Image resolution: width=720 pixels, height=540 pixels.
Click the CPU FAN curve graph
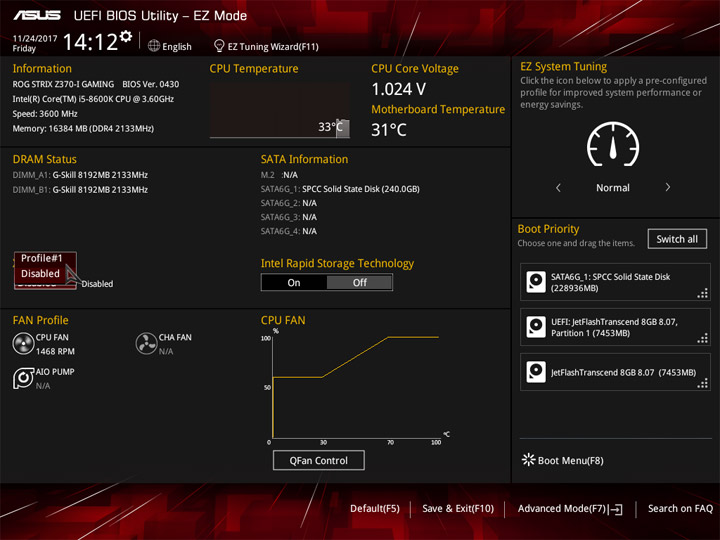pyautogui.click(x=356, y=387)
